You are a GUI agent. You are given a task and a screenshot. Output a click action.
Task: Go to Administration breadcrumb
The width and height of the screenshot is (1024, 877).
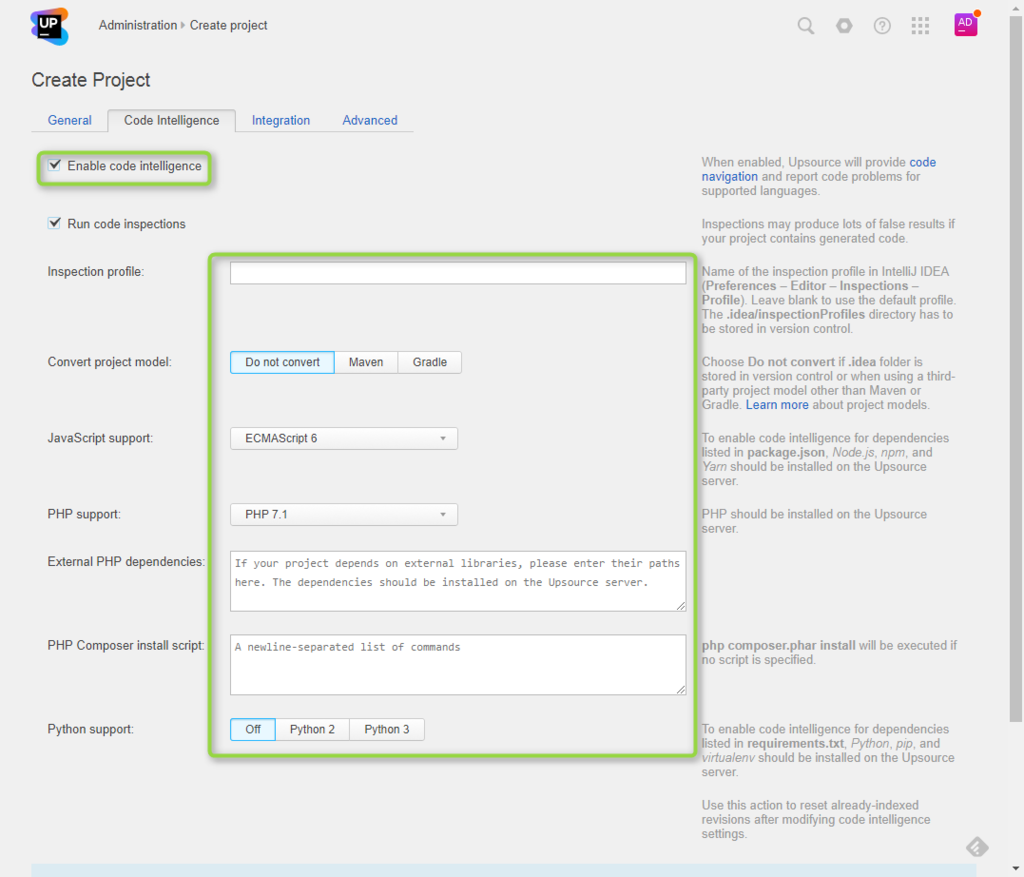point(138,25)
